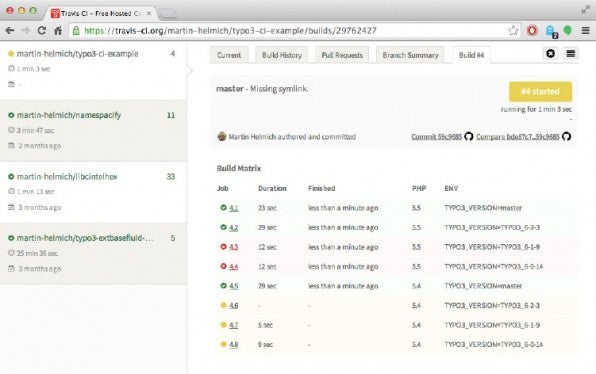Screen dimensions: 596x374
Task: Click the browser forward arrow
Action: coord(25,30)
